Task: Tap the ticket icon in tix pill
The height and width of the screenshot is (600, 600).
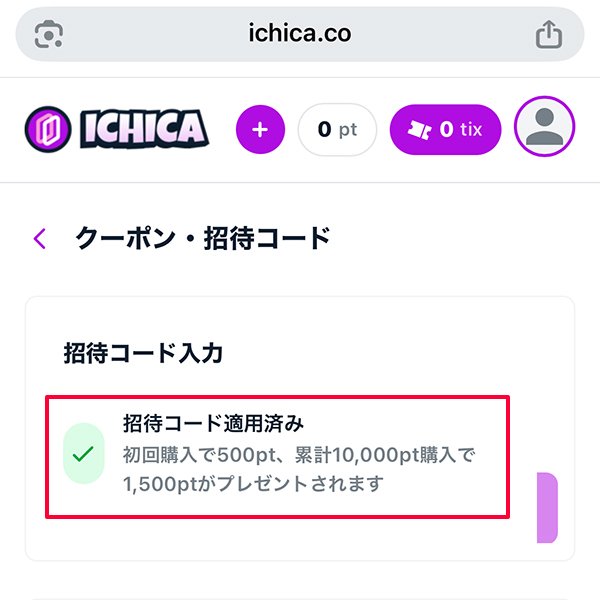Action: click(x=420, y=130)
